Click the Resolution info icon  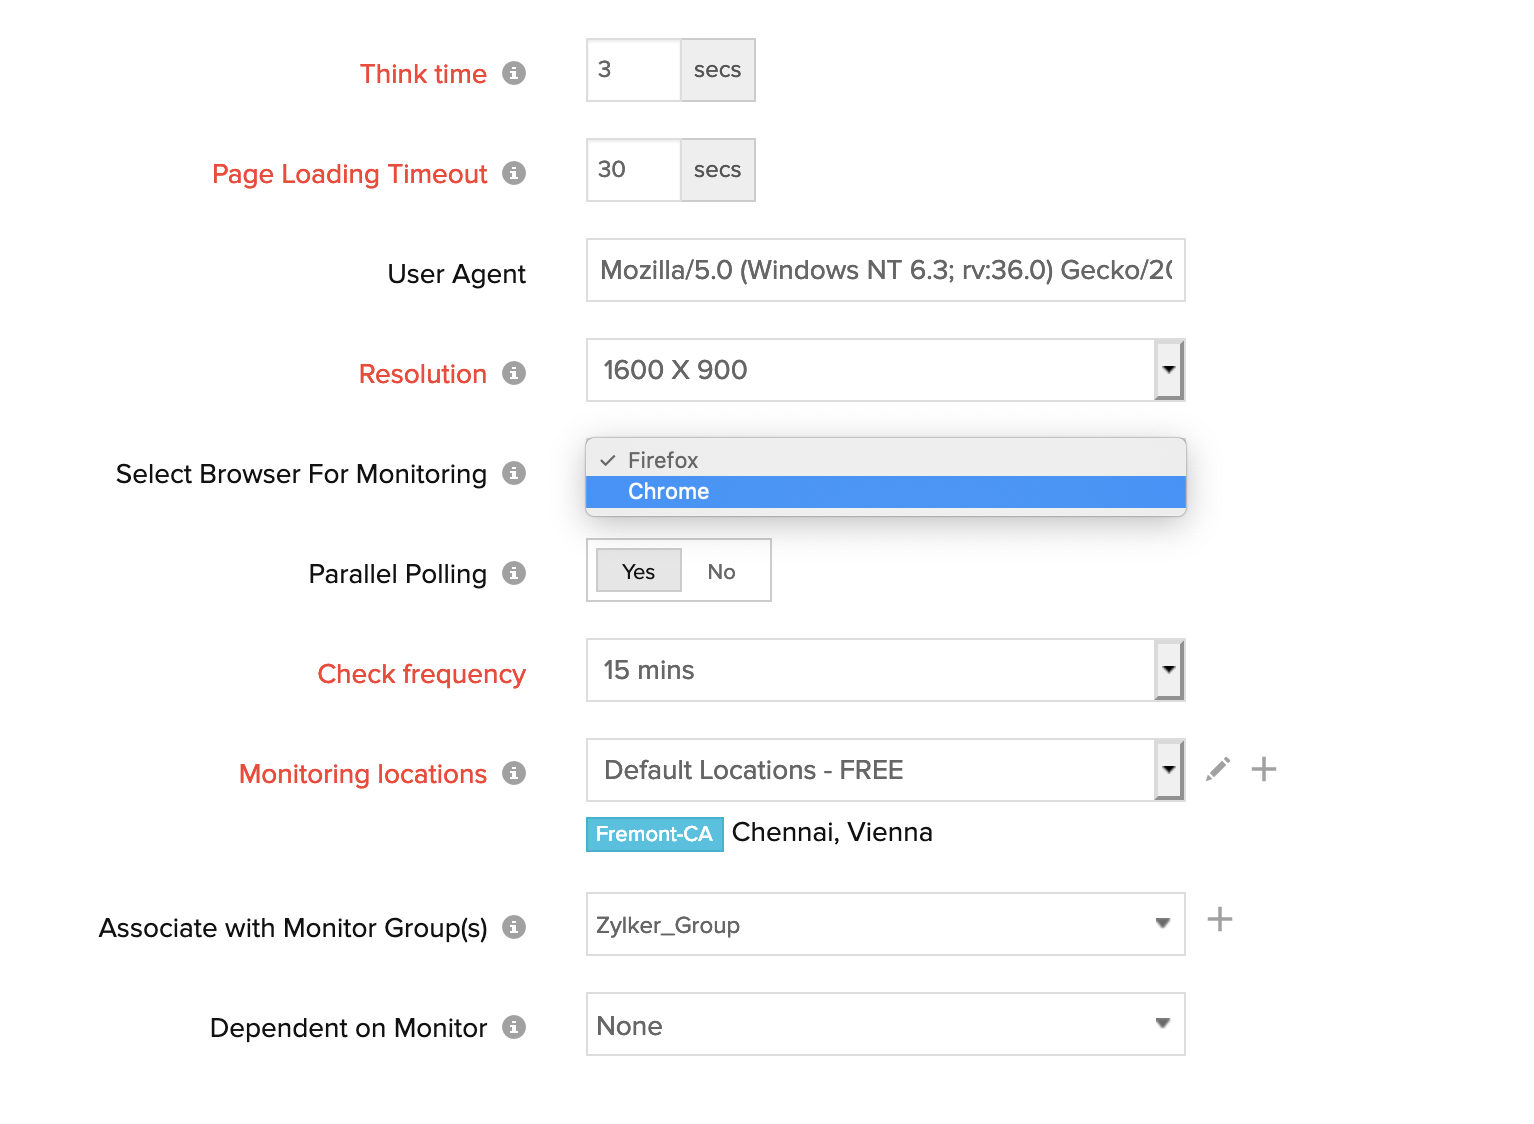pyautogui.click(x=514, y=373)
